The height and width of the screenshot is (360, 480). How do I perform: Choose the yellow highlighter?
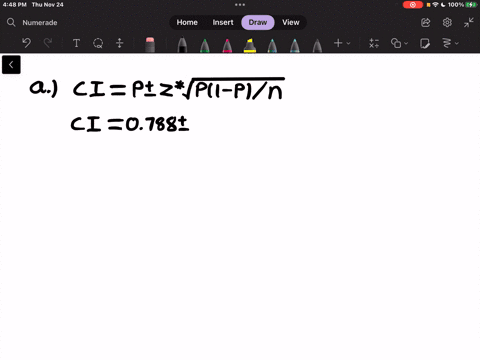click(250, 45)
